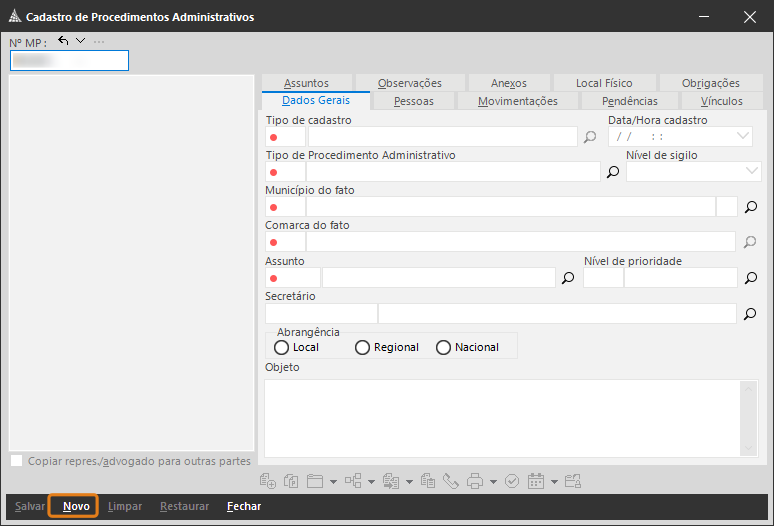Open the Vínculos tab
The image size is (774, 526).
[722, 101]
